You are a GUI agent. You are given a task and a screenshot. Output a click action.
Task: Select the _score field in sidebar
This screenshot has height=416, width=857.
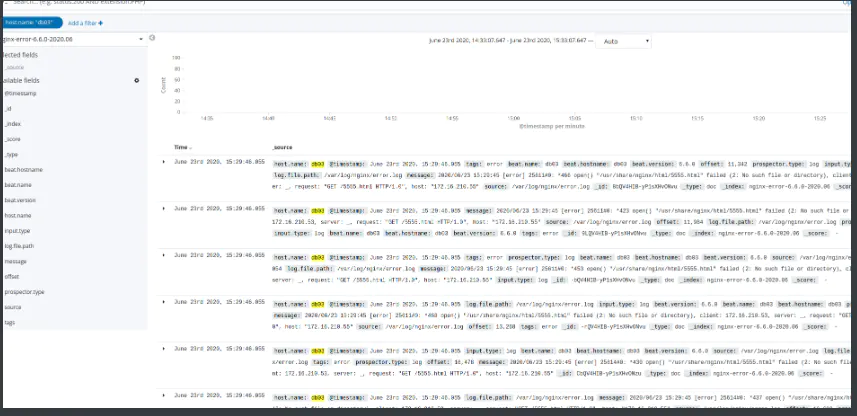coord(13,139)
